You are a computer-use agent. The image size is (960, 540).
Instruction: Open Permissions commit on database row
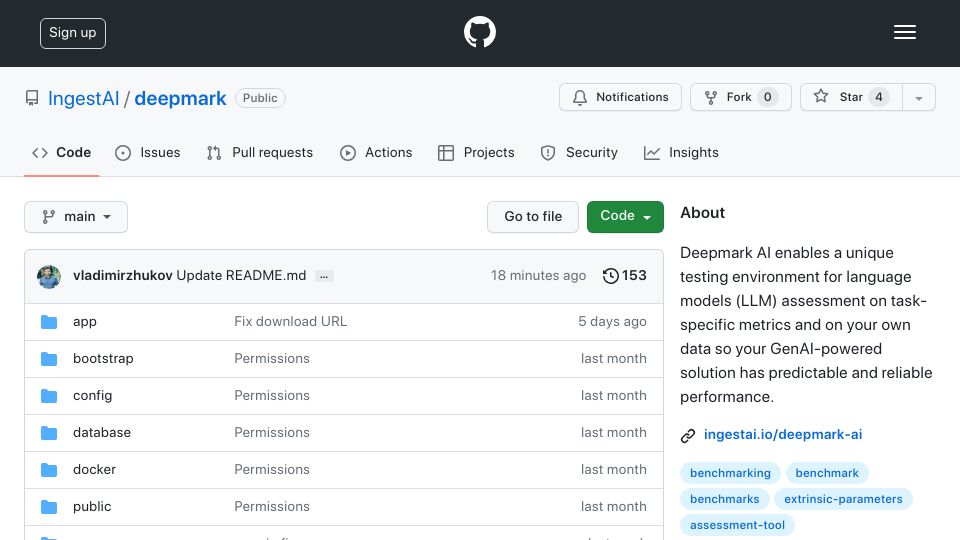click(x=272, y=433)
